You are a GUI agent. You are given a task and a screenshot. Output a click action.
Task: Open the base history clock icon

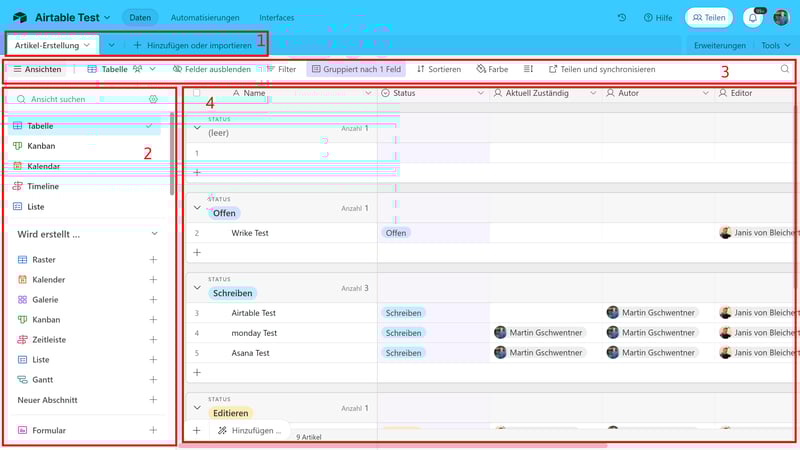point(621,17)
